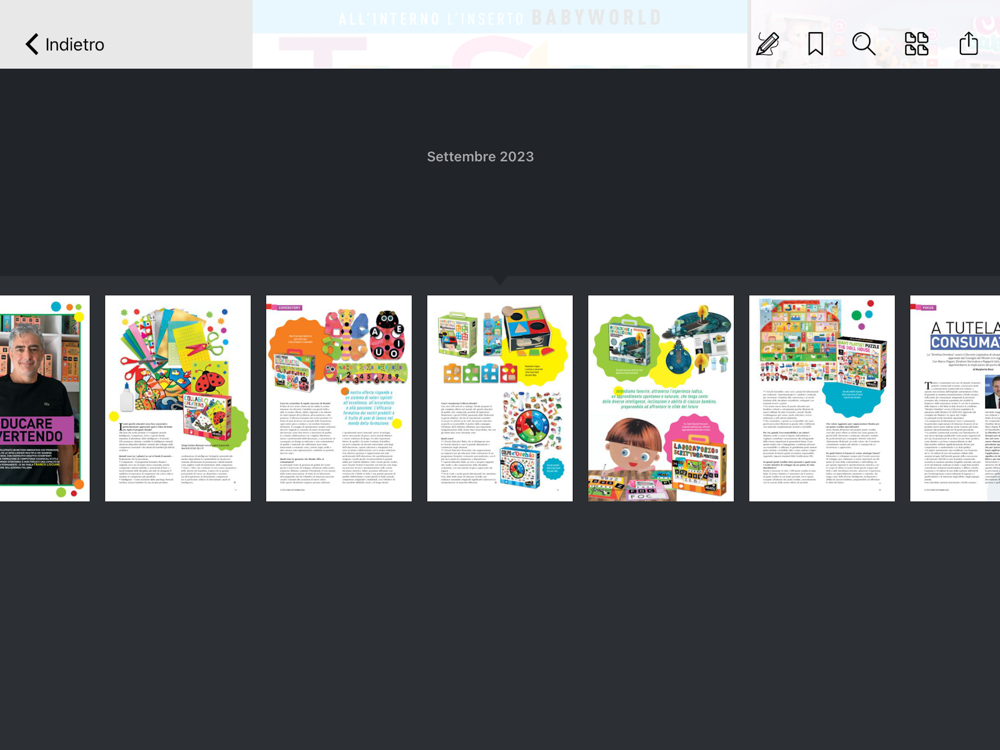Open the annotation pencil tool
The height and width of the screenshot is (750, 1000).
point(767,43)
